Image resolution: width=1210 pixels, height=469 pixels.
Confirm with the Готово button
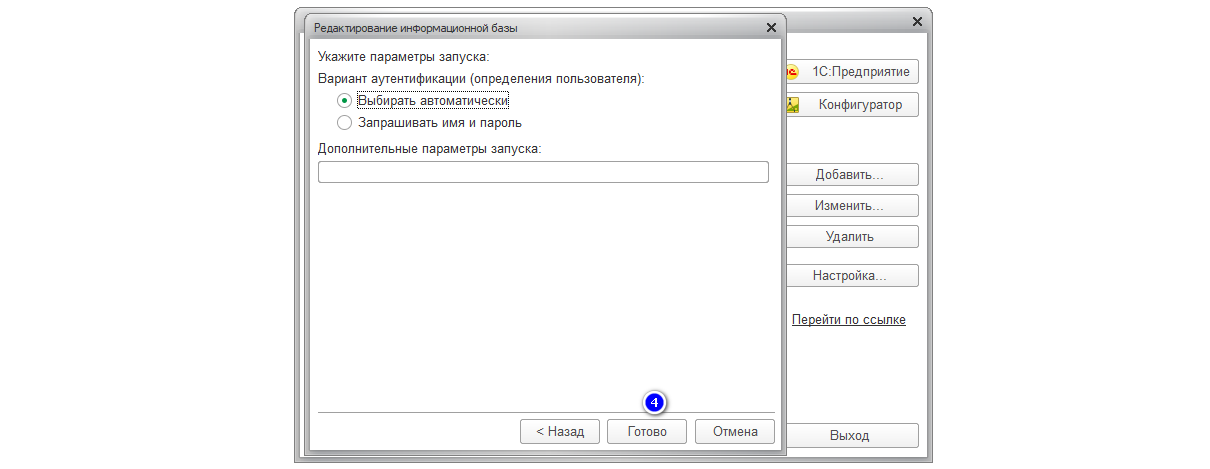coord(647,432)
